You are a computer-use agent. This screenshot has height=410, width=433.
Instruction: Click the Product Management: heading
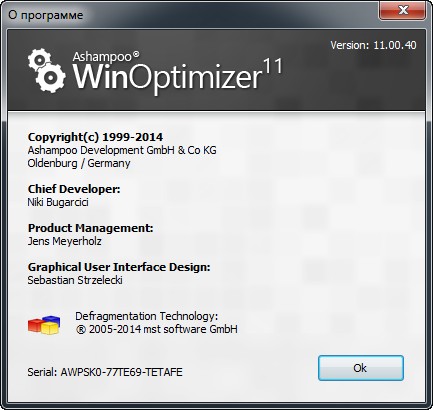[x=90, y=228]
